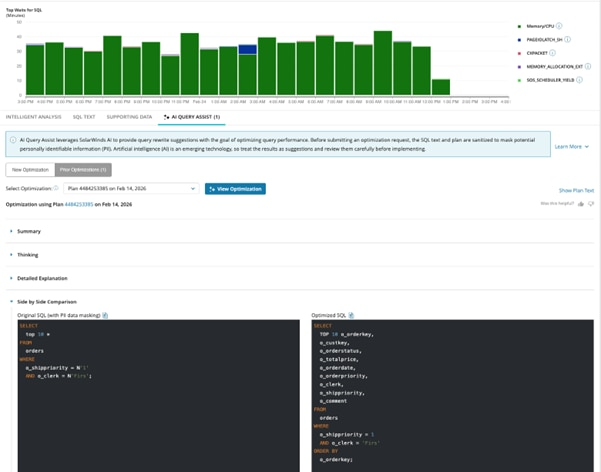The width and height of the screenshot is (601, 472).
Task: Toggle to New Optimization view
Action: point(29,170)
